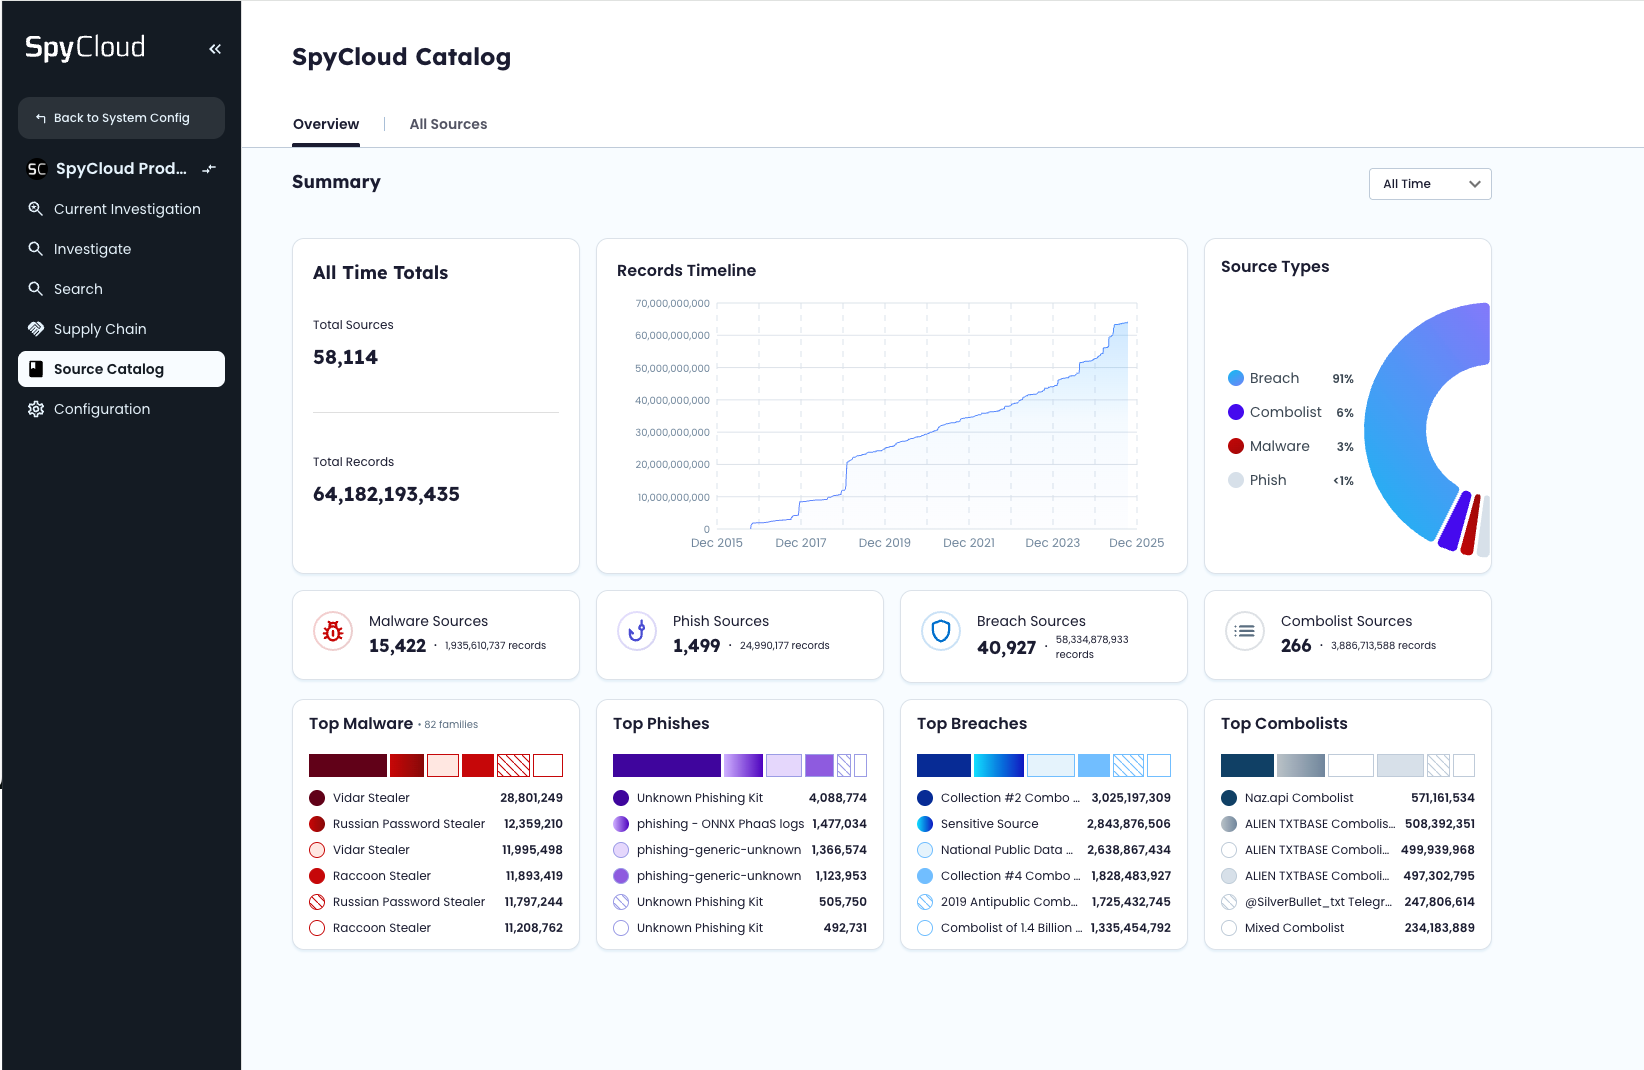Select 2019 Antipublic Combo breach row

pos(1044,902)
